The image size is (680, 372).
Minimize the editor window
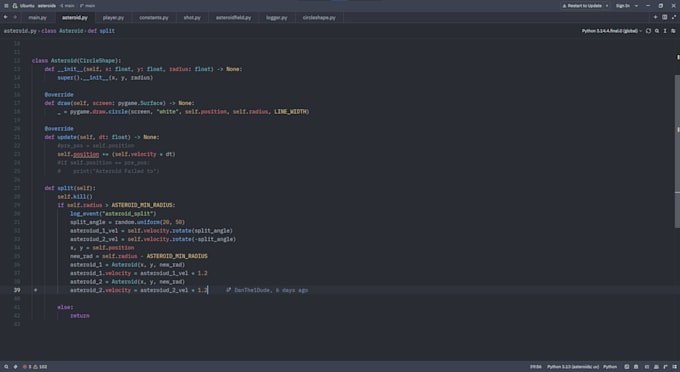pyautogui.click(x=648, y=6)
